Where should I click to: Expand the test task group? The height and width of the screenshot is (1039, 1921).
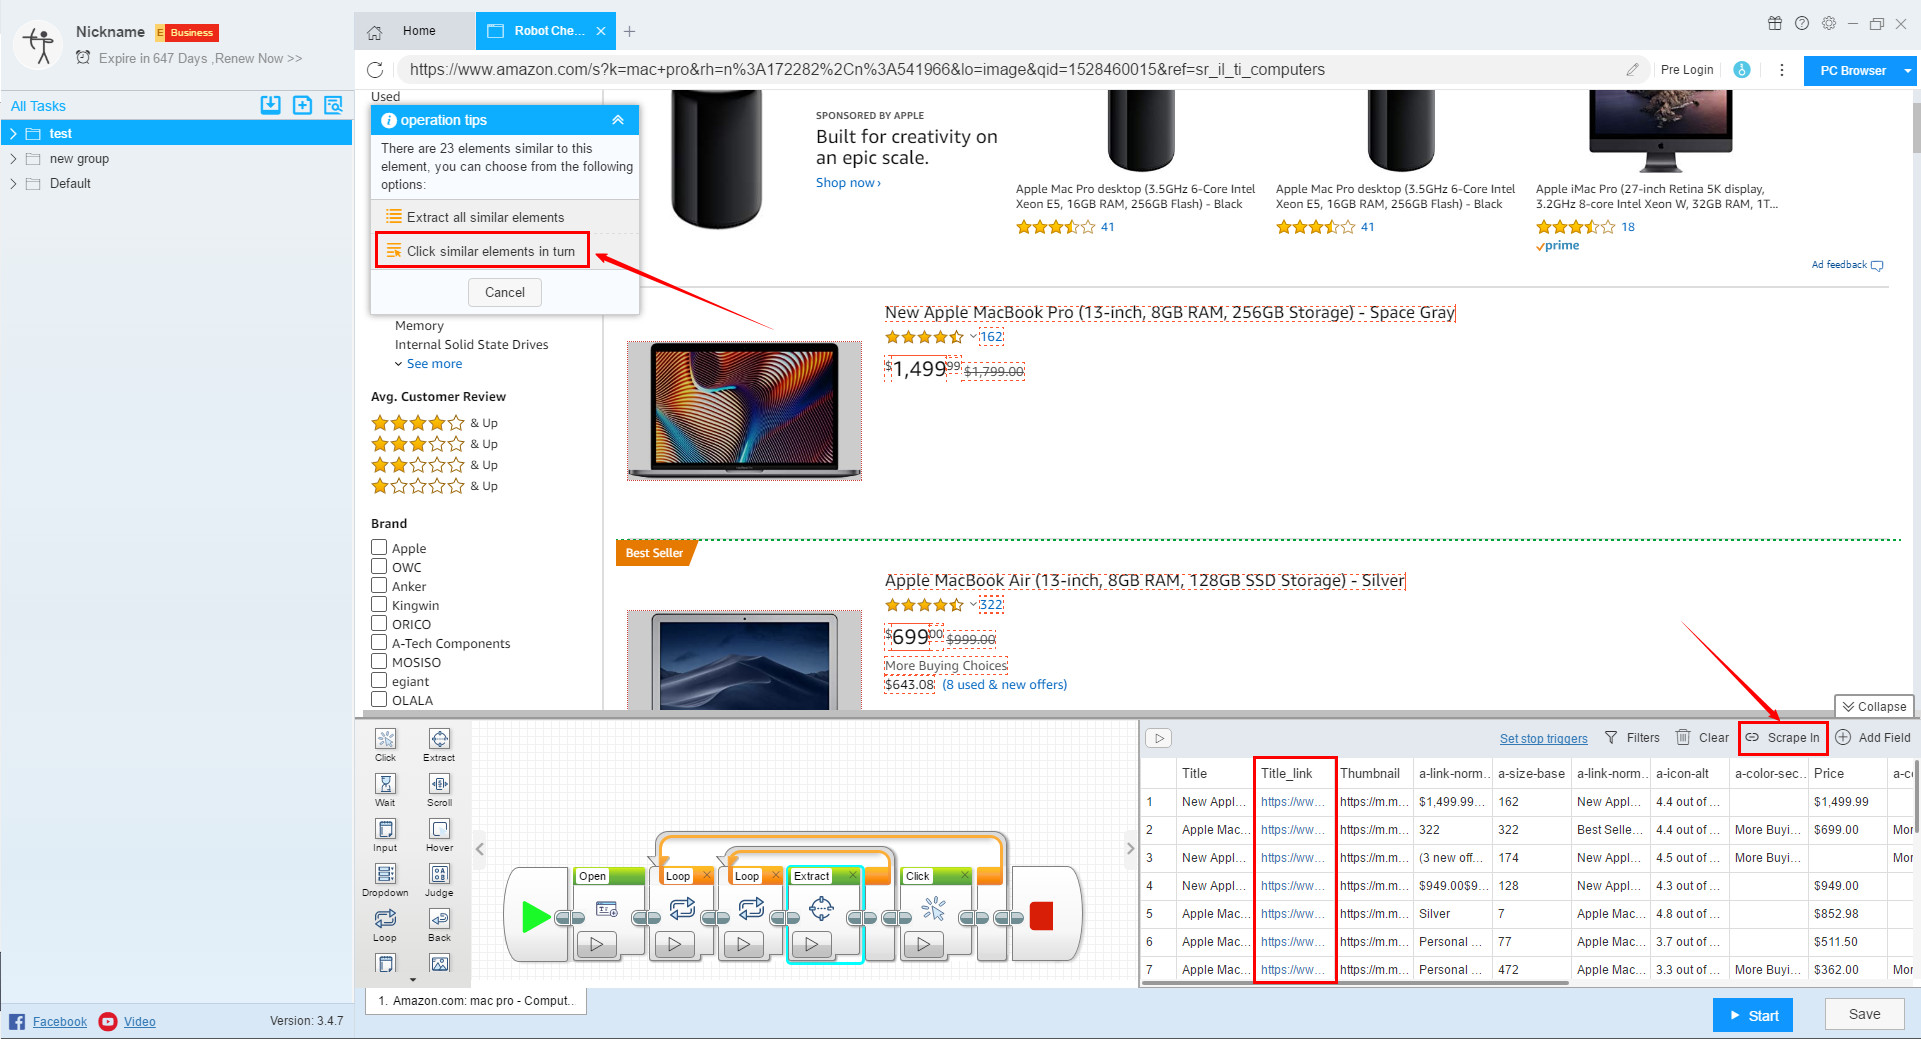13,133
